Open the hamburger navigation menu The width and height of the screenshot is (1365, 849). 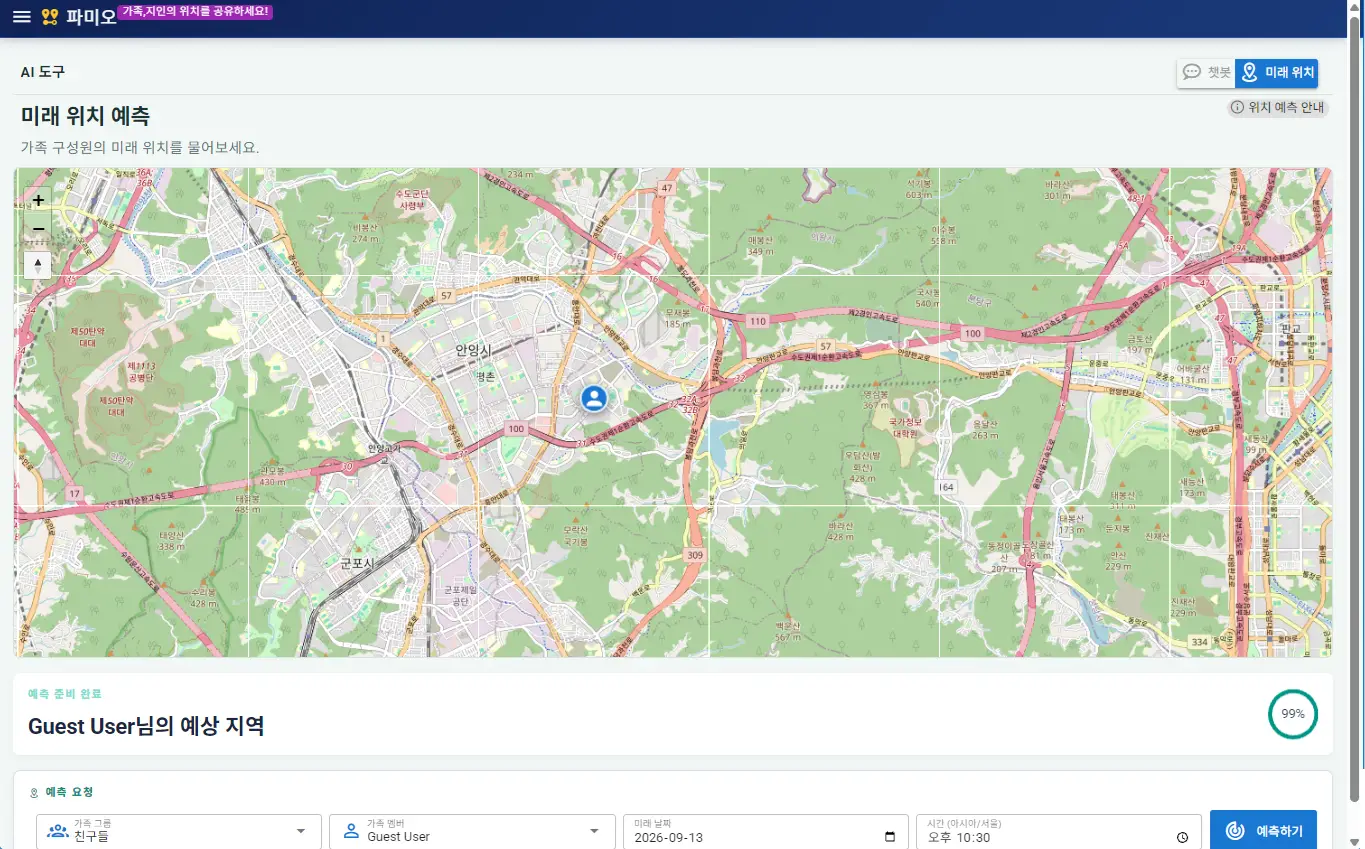[x=22, y=17]
